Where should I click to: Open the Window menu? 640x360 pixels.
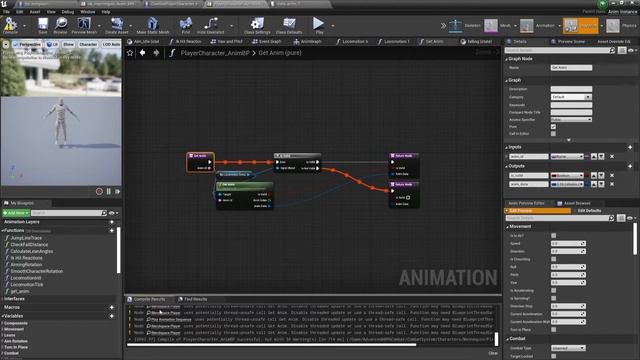[87, 12]
